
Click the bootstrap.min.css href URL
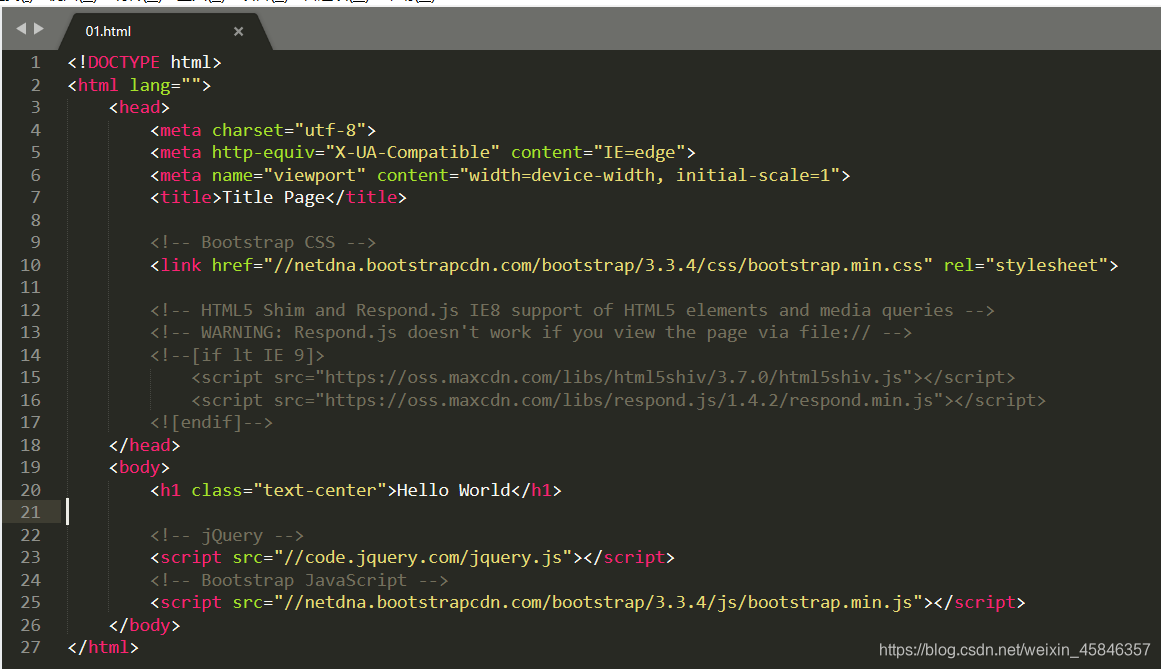click(x=598, y=265)
